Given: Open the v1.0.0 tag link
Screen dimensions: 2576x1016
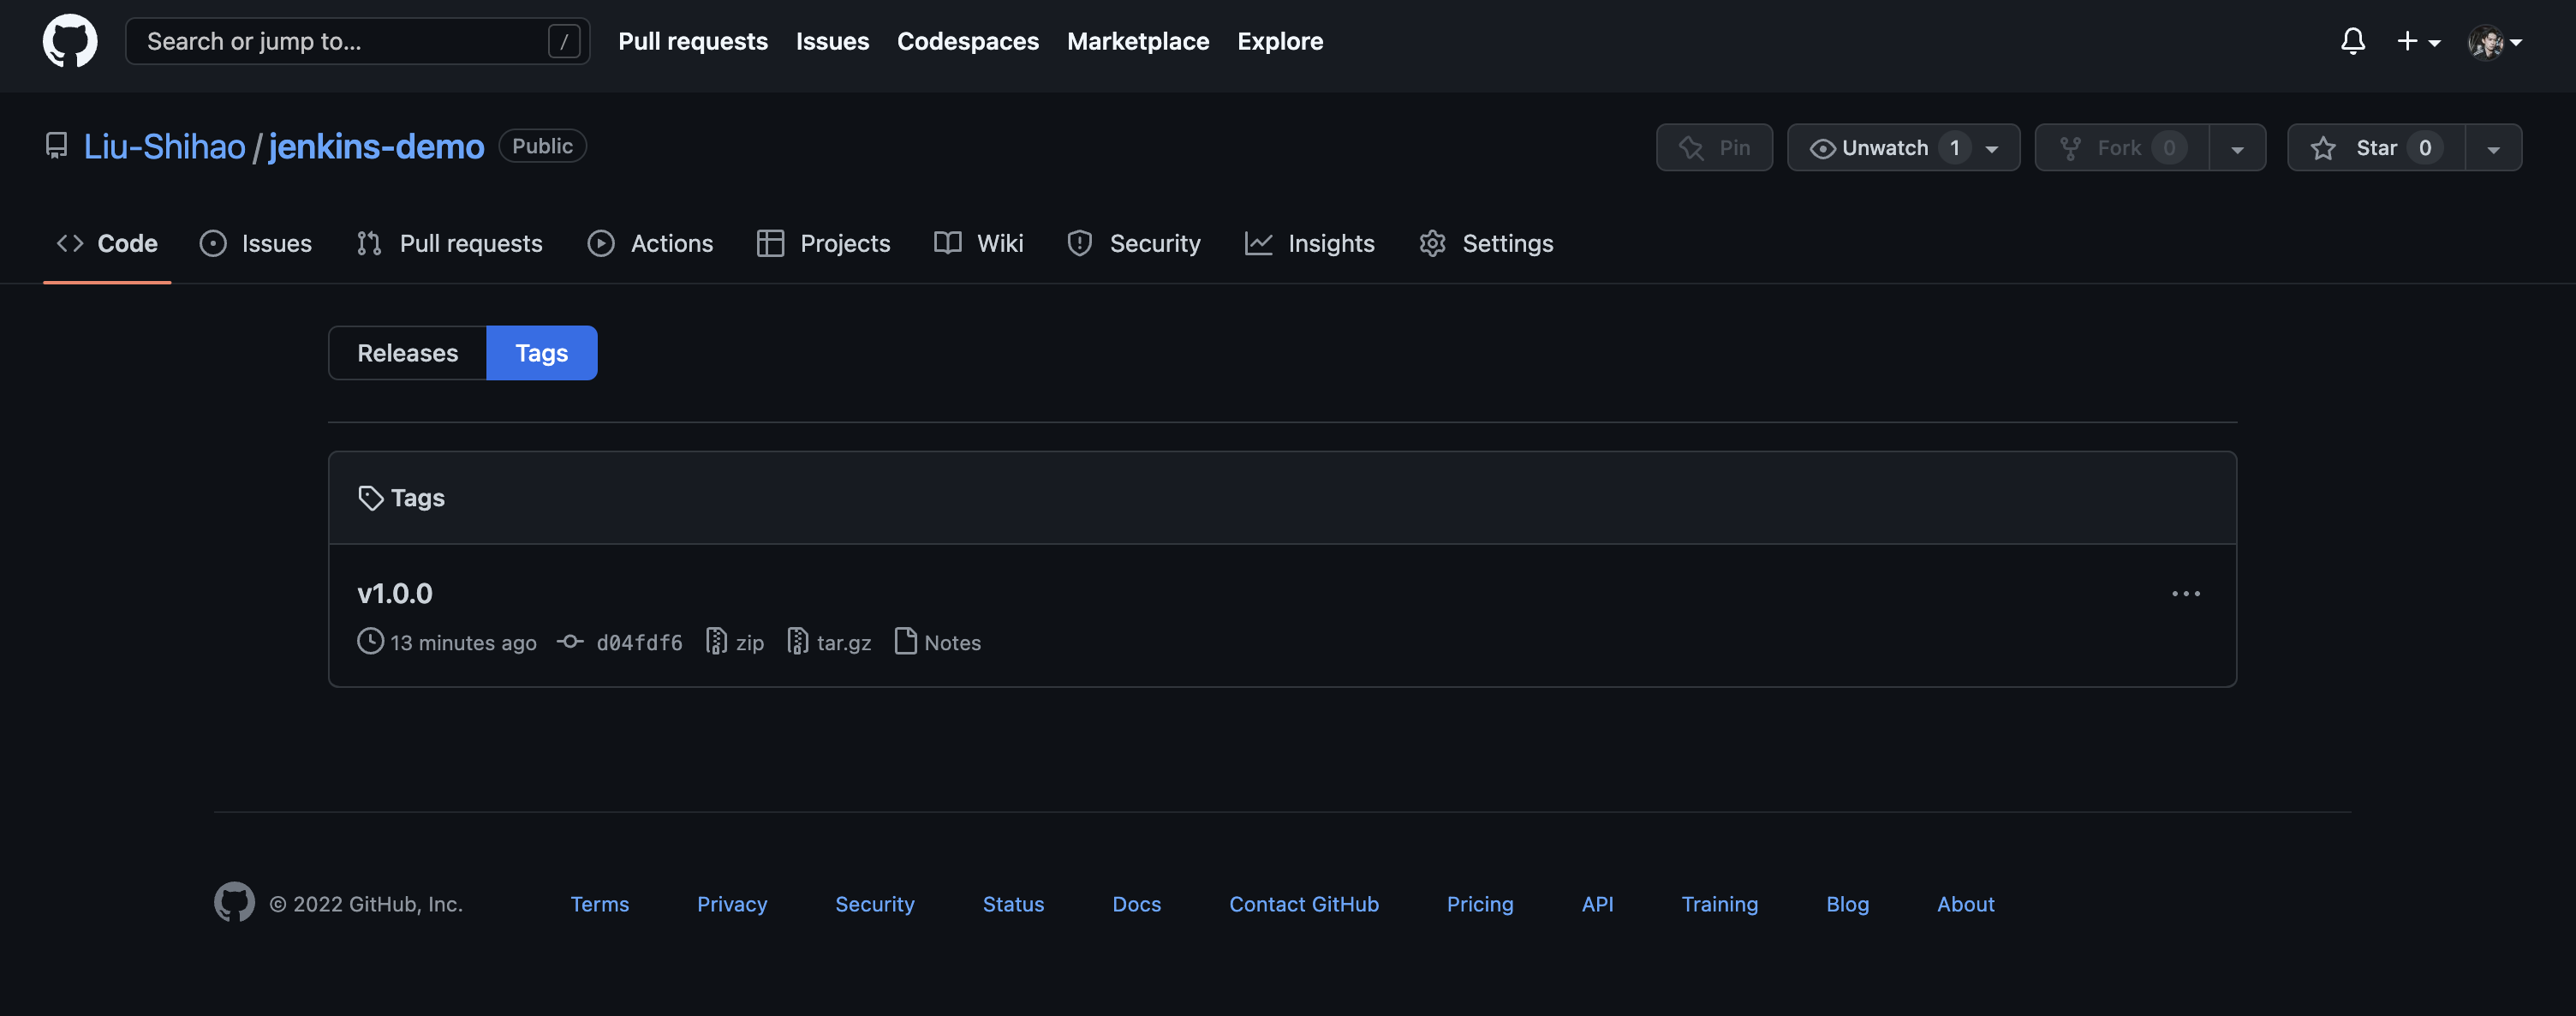Looking at the screenshot, I should 395,593.
